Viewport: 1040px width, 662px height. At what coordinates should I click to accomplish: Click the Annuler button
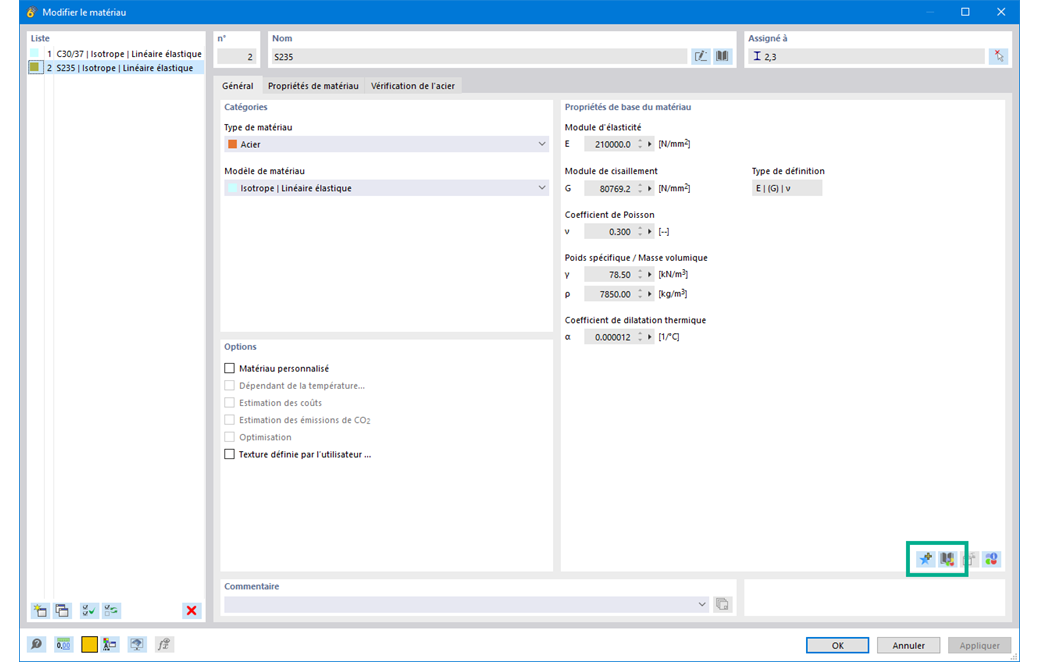[908, 645]
